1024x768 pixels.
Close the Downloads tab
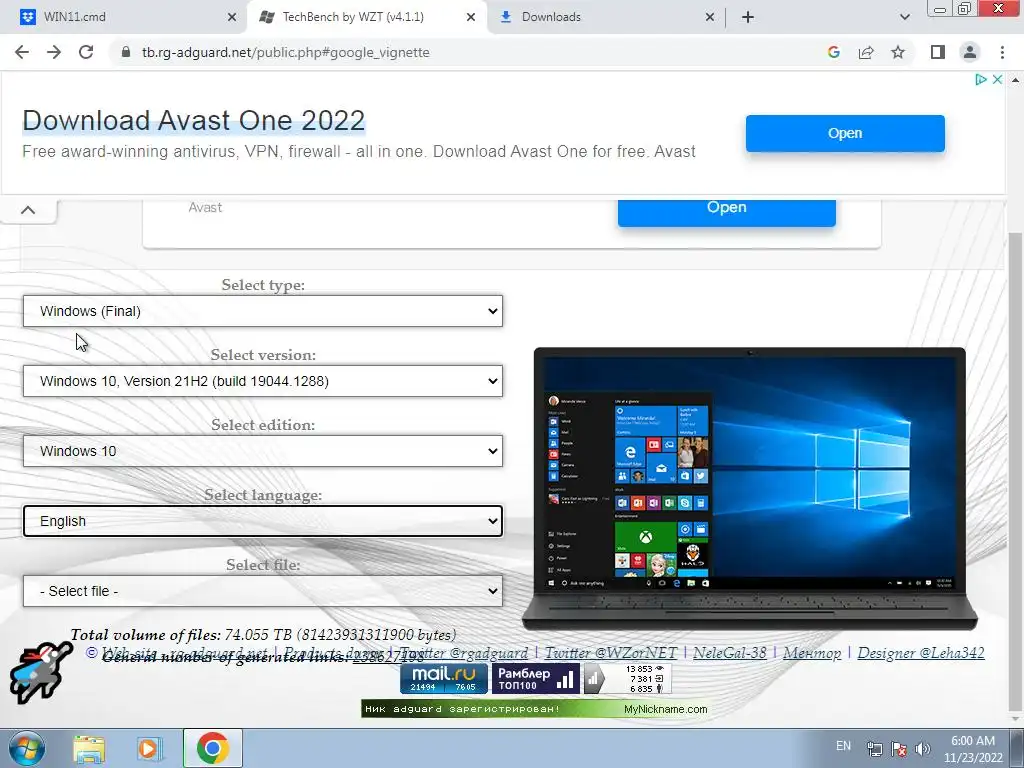709,18
